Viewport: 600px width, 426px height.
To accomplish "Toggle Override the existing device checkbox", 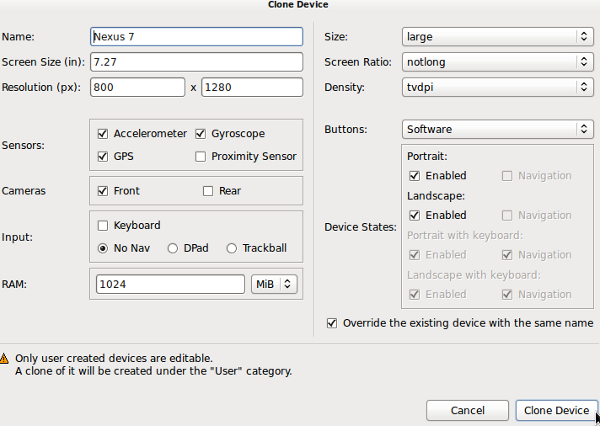I will tap(333, 323).
